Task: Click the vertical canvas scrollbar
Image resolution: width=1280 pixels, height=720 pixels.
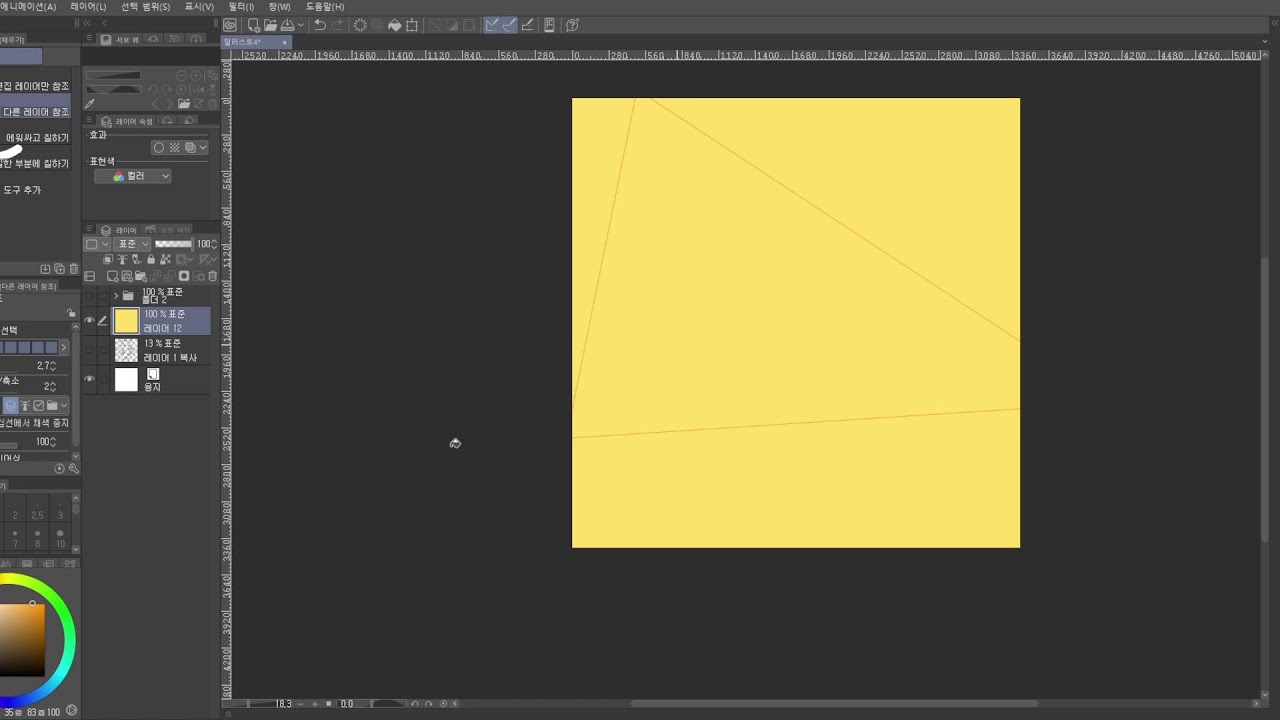Action: tap(1266, 400)
